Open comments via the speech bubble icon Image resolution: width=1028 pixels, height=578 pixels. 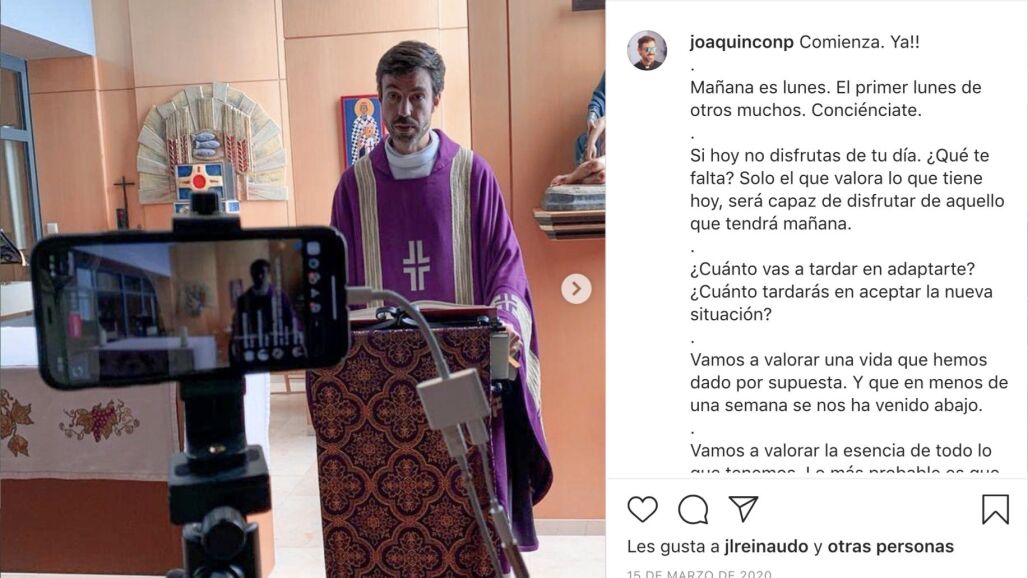click(x=693, y=509)
